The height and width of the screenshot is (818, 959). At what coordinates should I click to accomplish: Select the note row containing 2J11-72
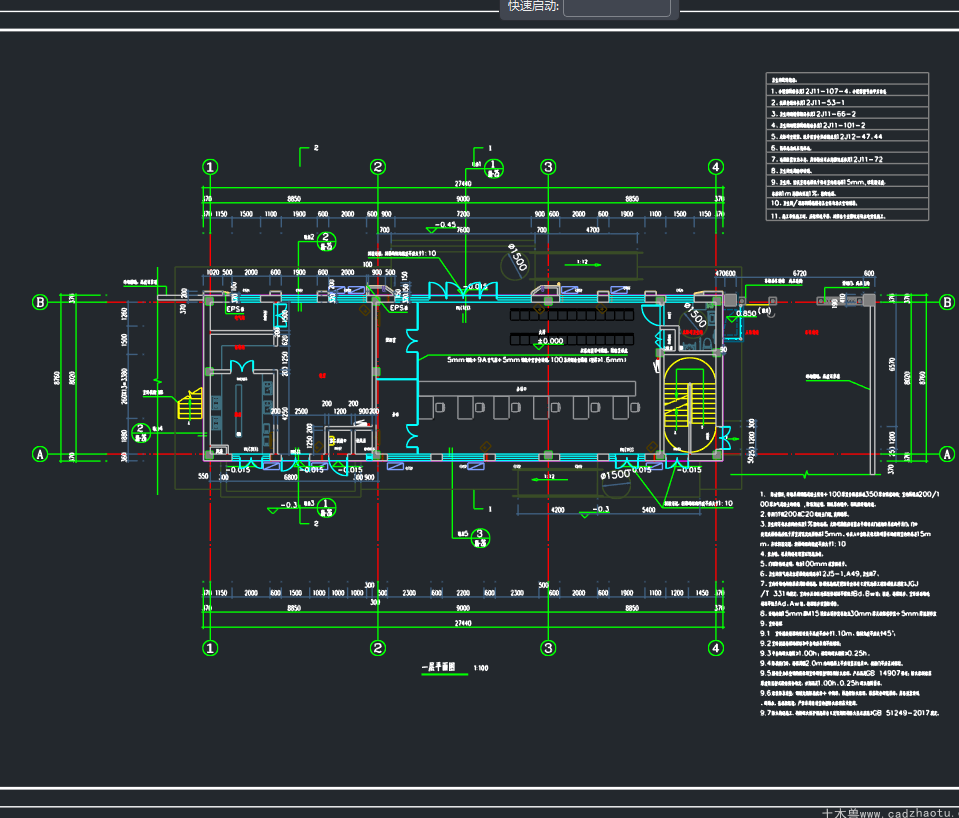click(847, 159)
